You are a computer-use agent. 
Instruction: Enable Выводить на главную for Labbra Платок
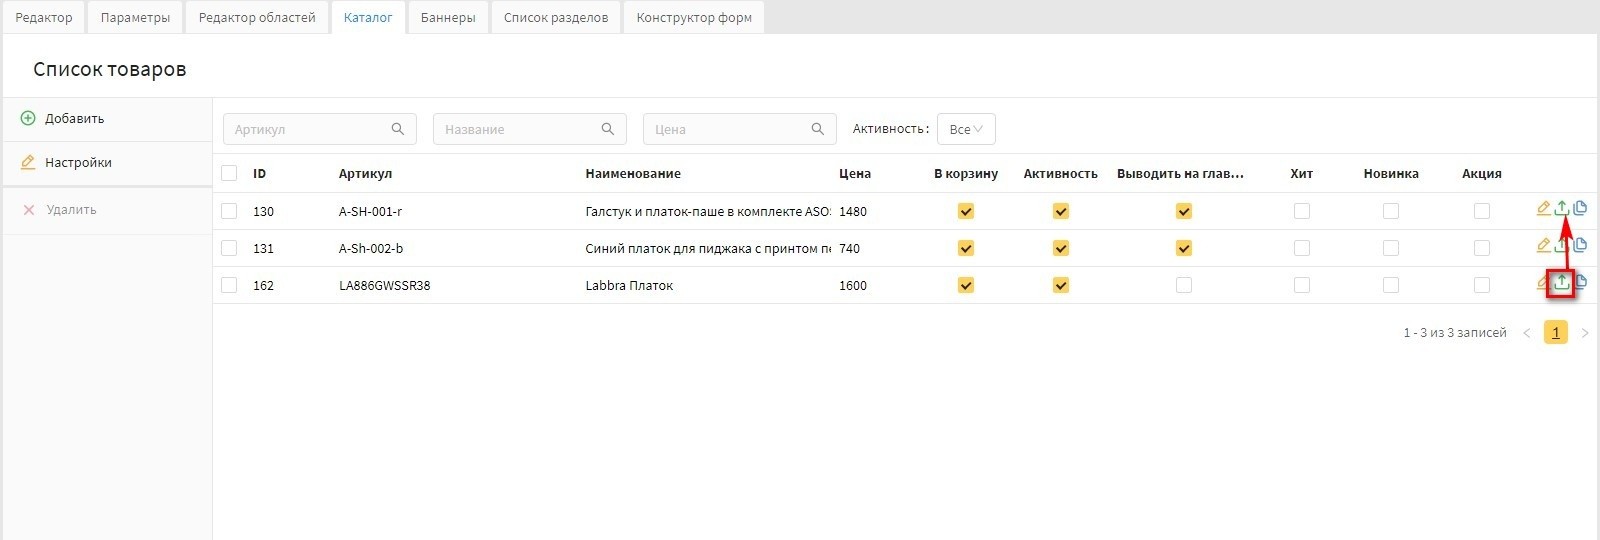pyautogui.click(x=1184, y=285)
